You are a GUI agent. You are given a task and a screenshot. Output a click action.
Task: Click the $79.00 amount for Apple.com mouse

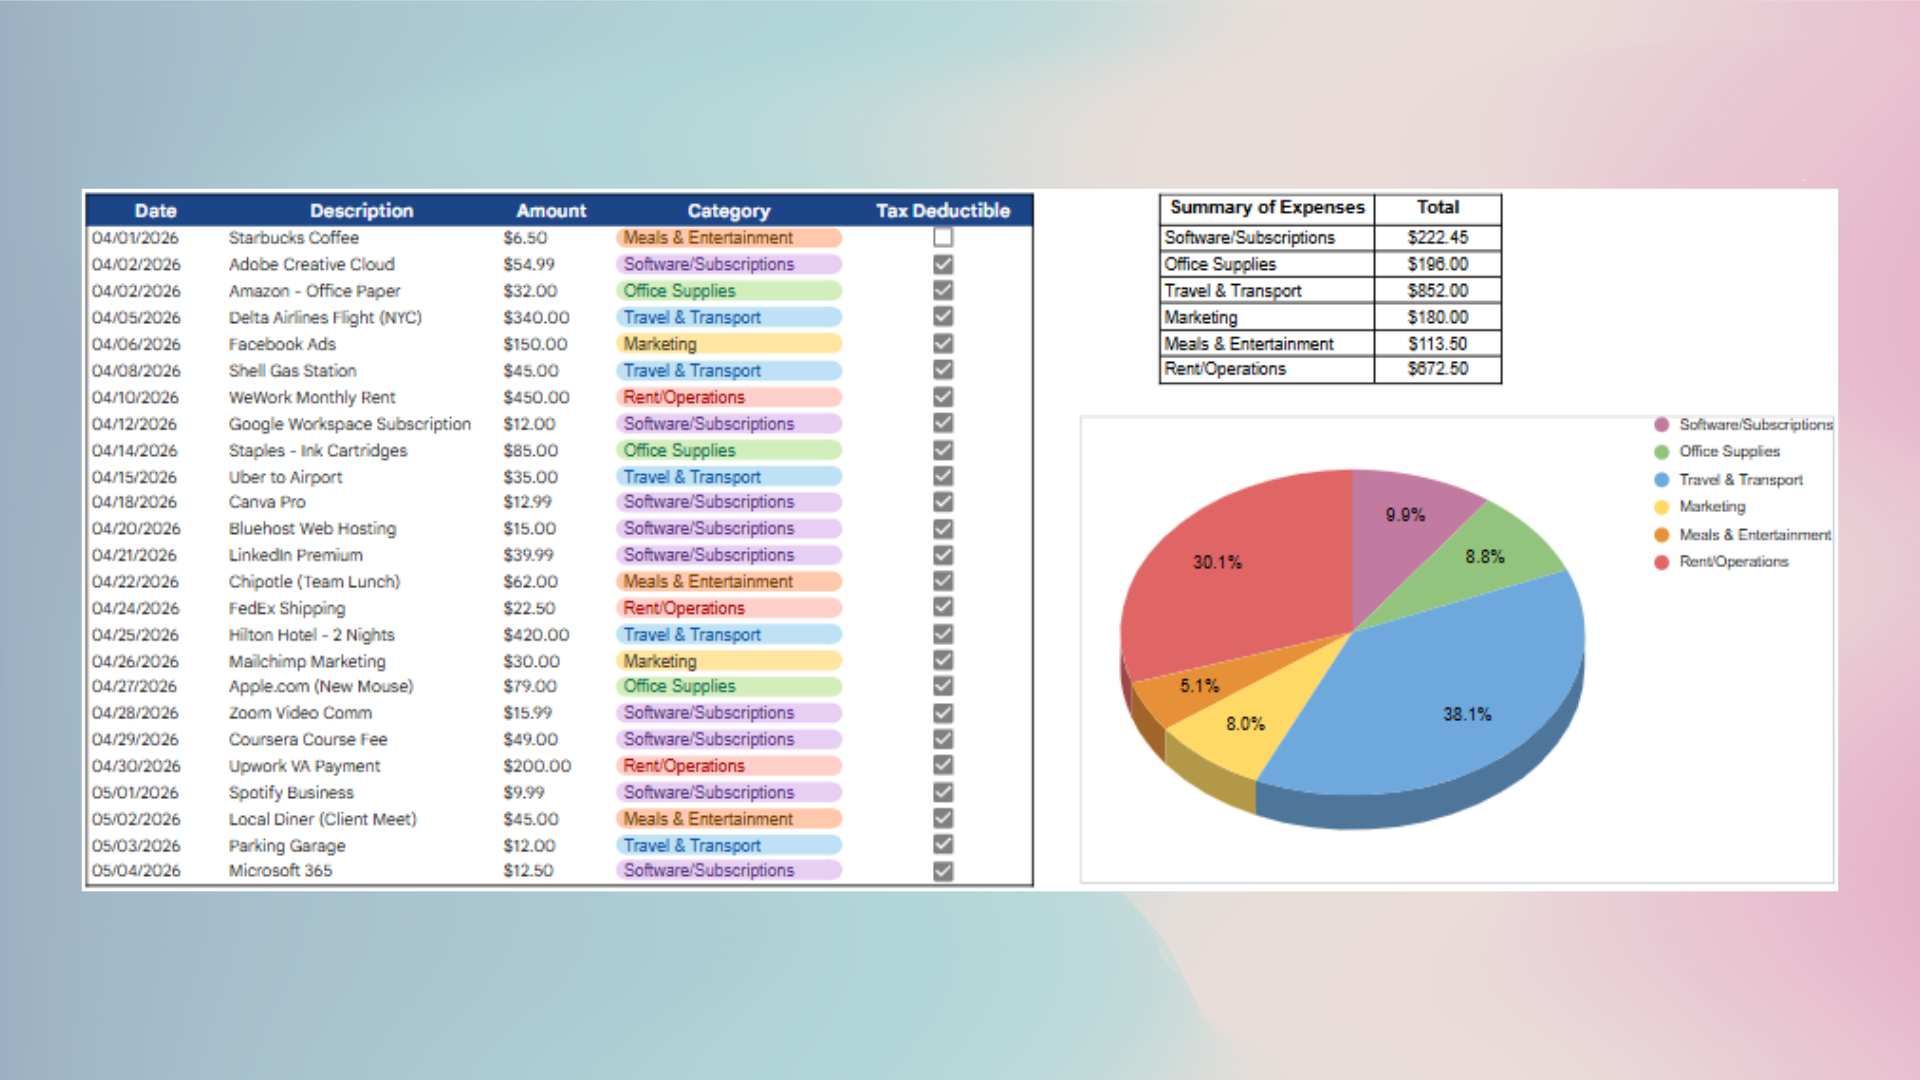530,686
